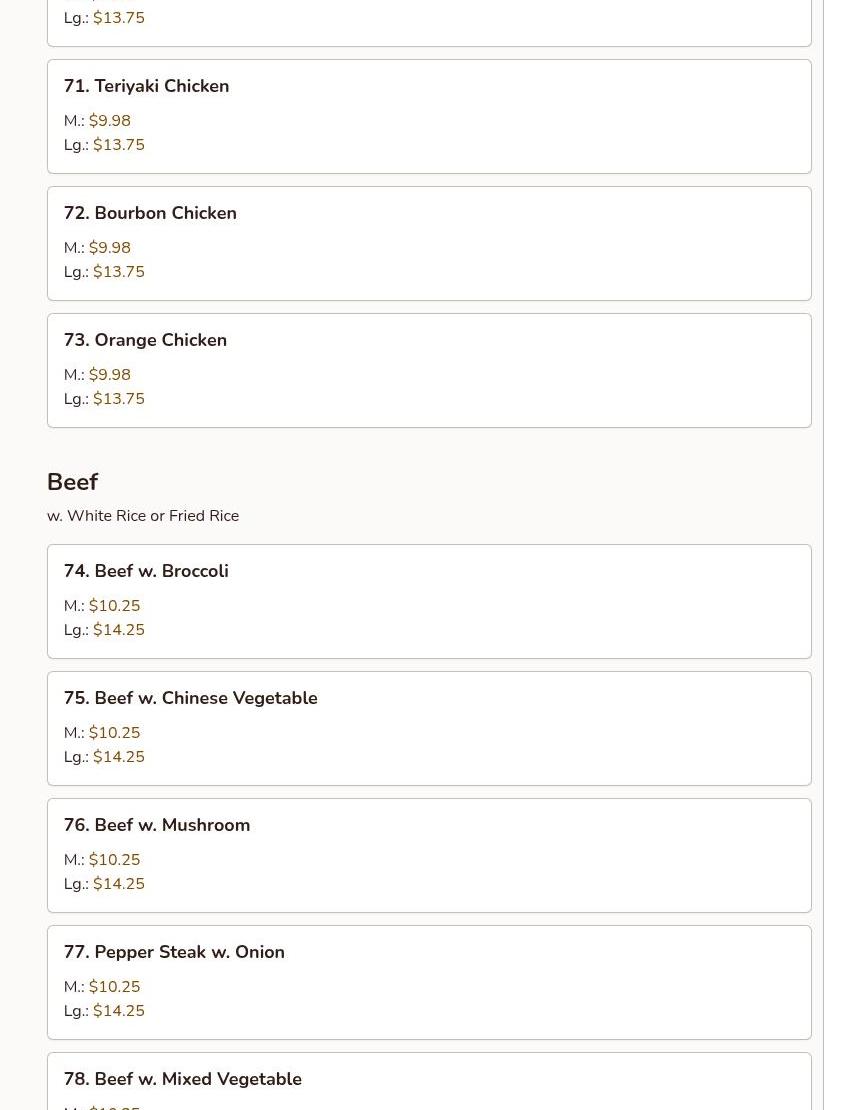Click the 73. Orange Chicken title
Viewport: 844px width, 1110px height.
[145, 340]
